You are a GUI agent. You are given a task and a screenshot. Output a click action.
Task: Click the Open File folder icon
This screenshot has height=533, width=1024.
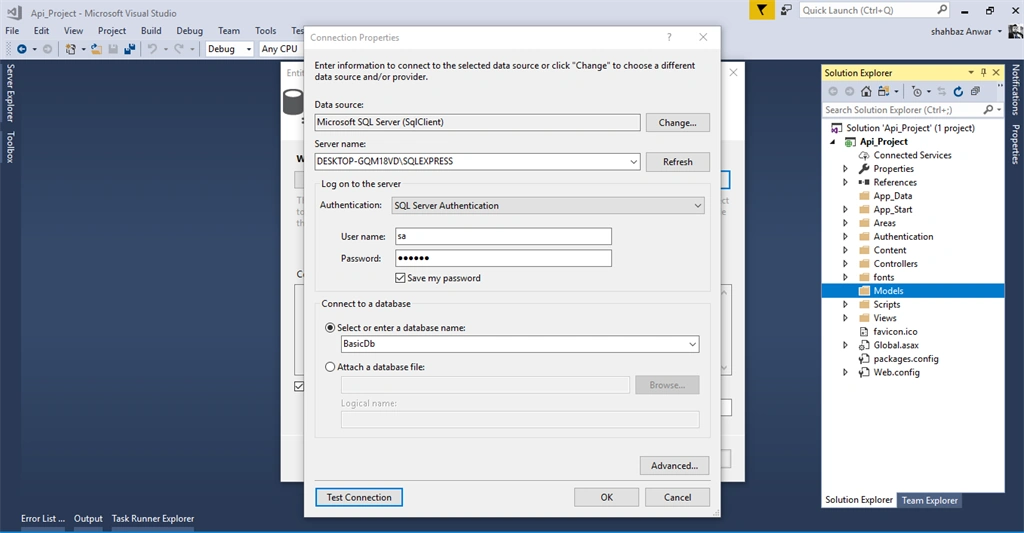click(96, 49)
